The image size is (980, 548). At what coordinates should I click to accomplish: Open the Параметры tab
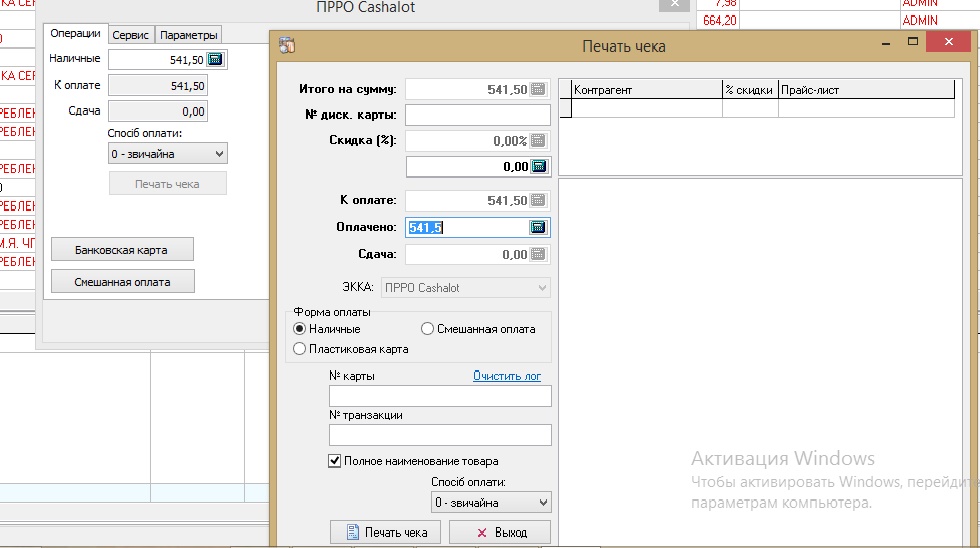[189, 35]
